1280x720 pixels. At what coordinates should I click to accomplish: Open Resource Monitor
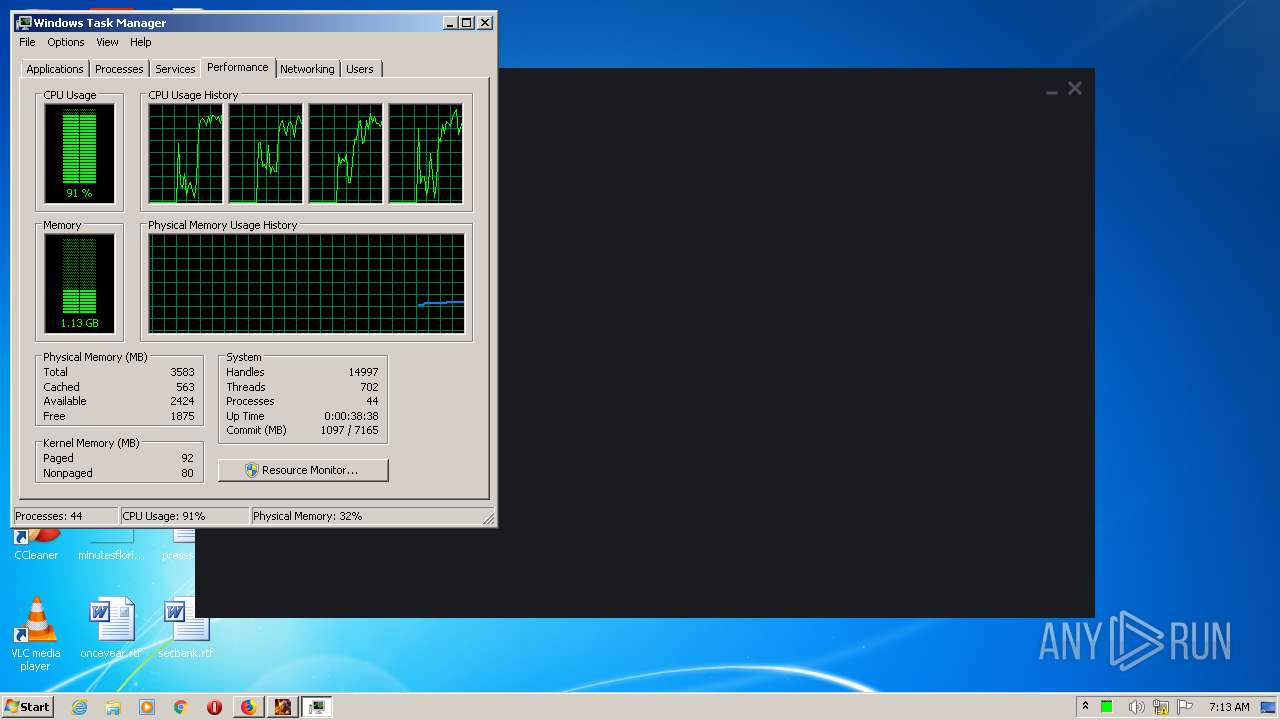click(303, 470)
